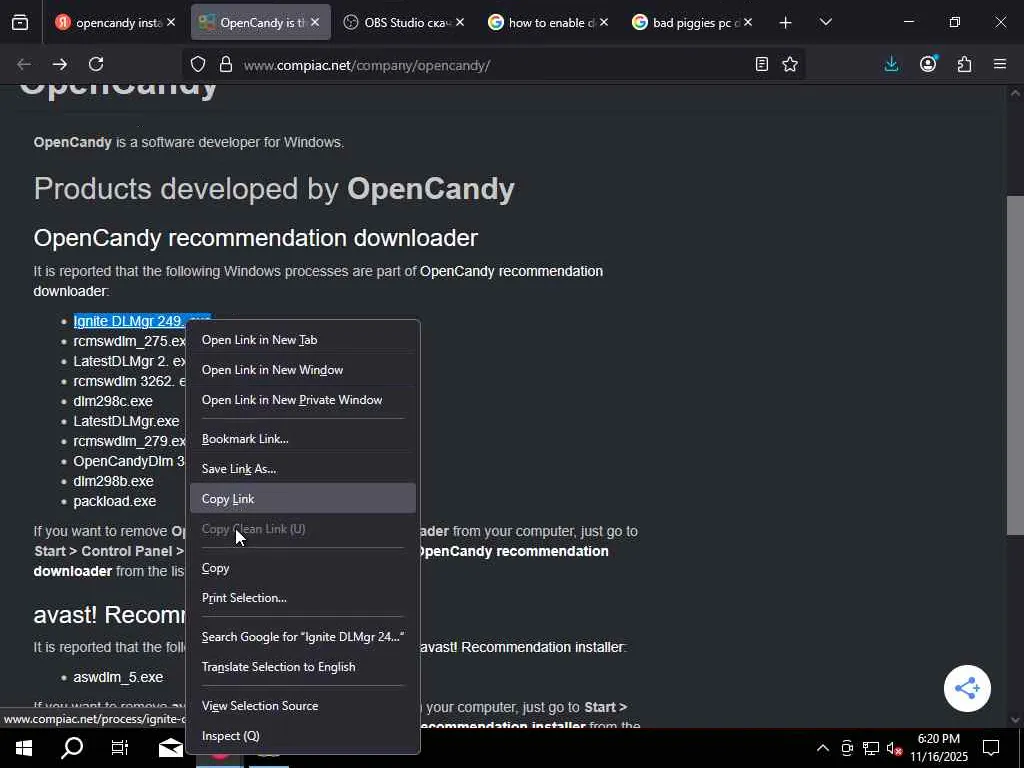Choose Translate Selection to English

[x=302, y=667]
